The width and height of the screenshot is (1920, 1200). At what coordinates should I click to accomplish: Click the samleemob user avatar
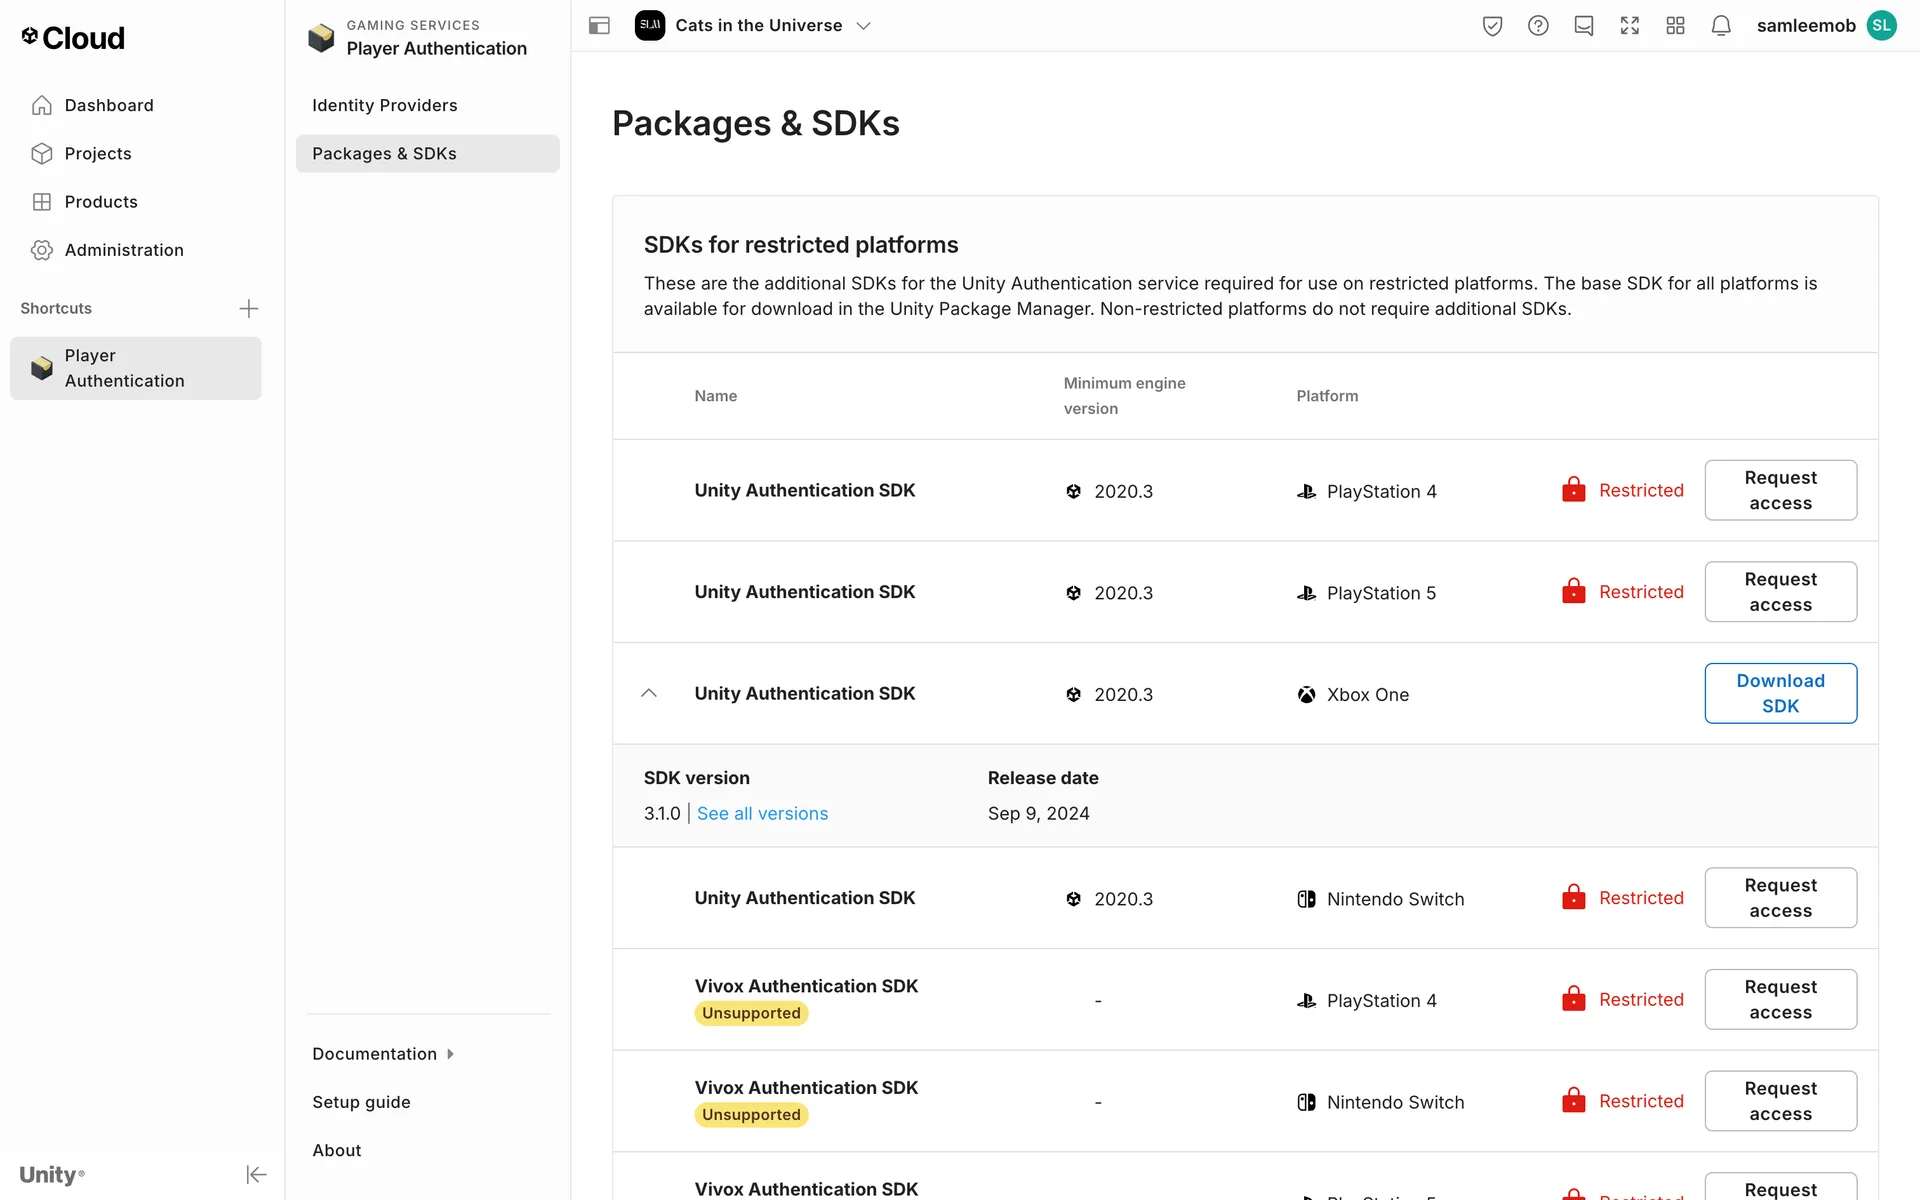click(x=1881, y=26)
